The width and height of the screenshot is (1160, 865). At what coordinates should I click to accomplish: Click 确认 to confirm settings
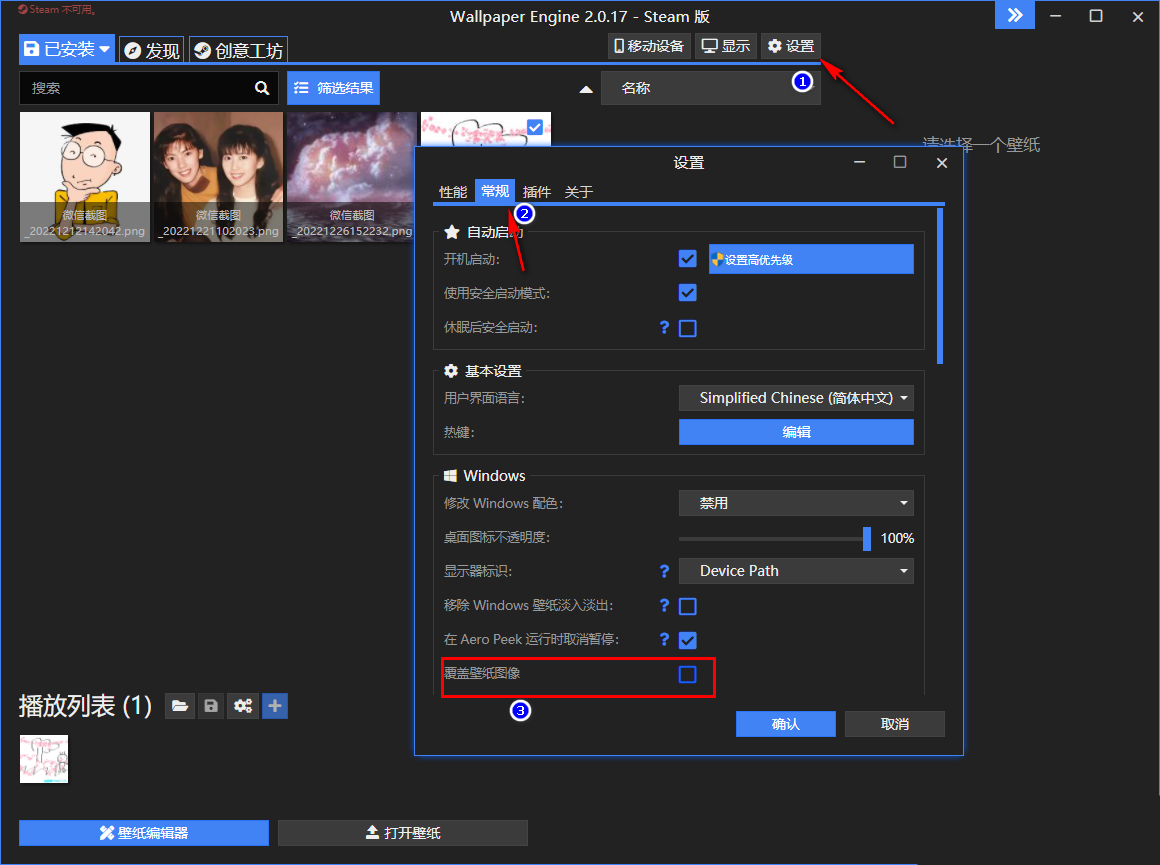pyautogui.click(x=786, y=724)
